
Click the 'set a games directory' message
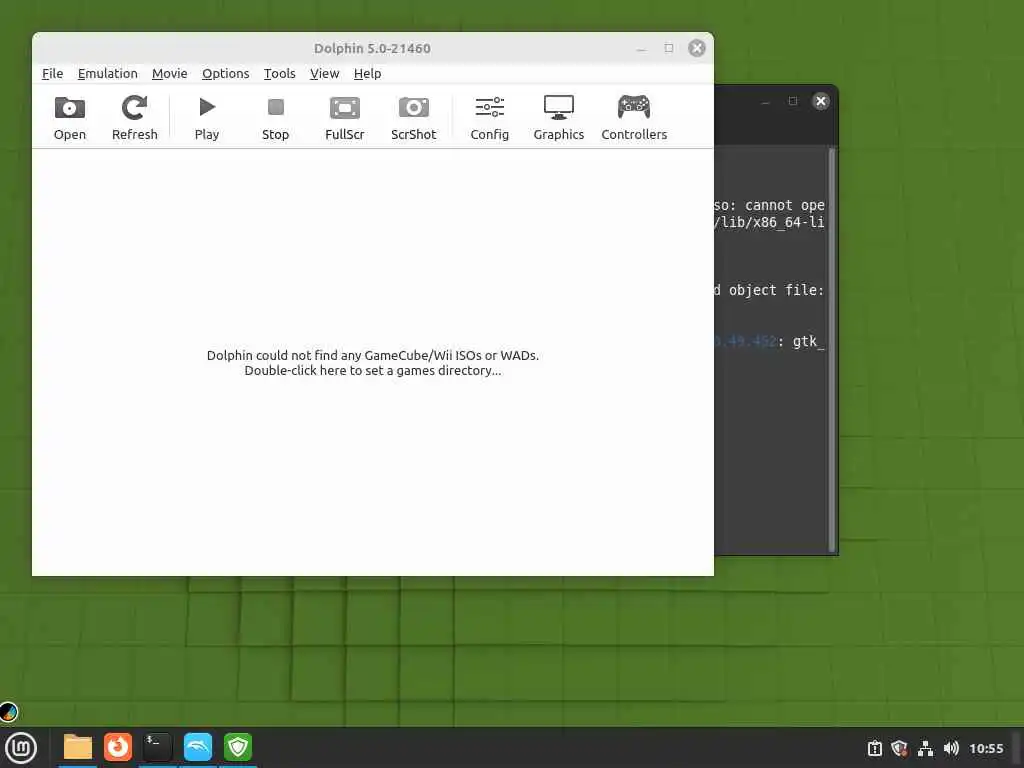coord(373,363)
